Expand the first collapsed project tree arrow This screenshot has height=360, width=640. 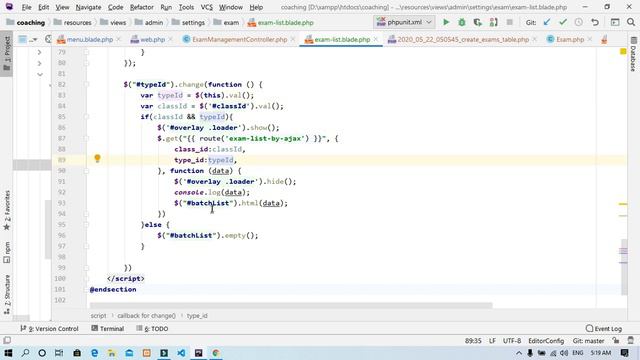[39, 52]
